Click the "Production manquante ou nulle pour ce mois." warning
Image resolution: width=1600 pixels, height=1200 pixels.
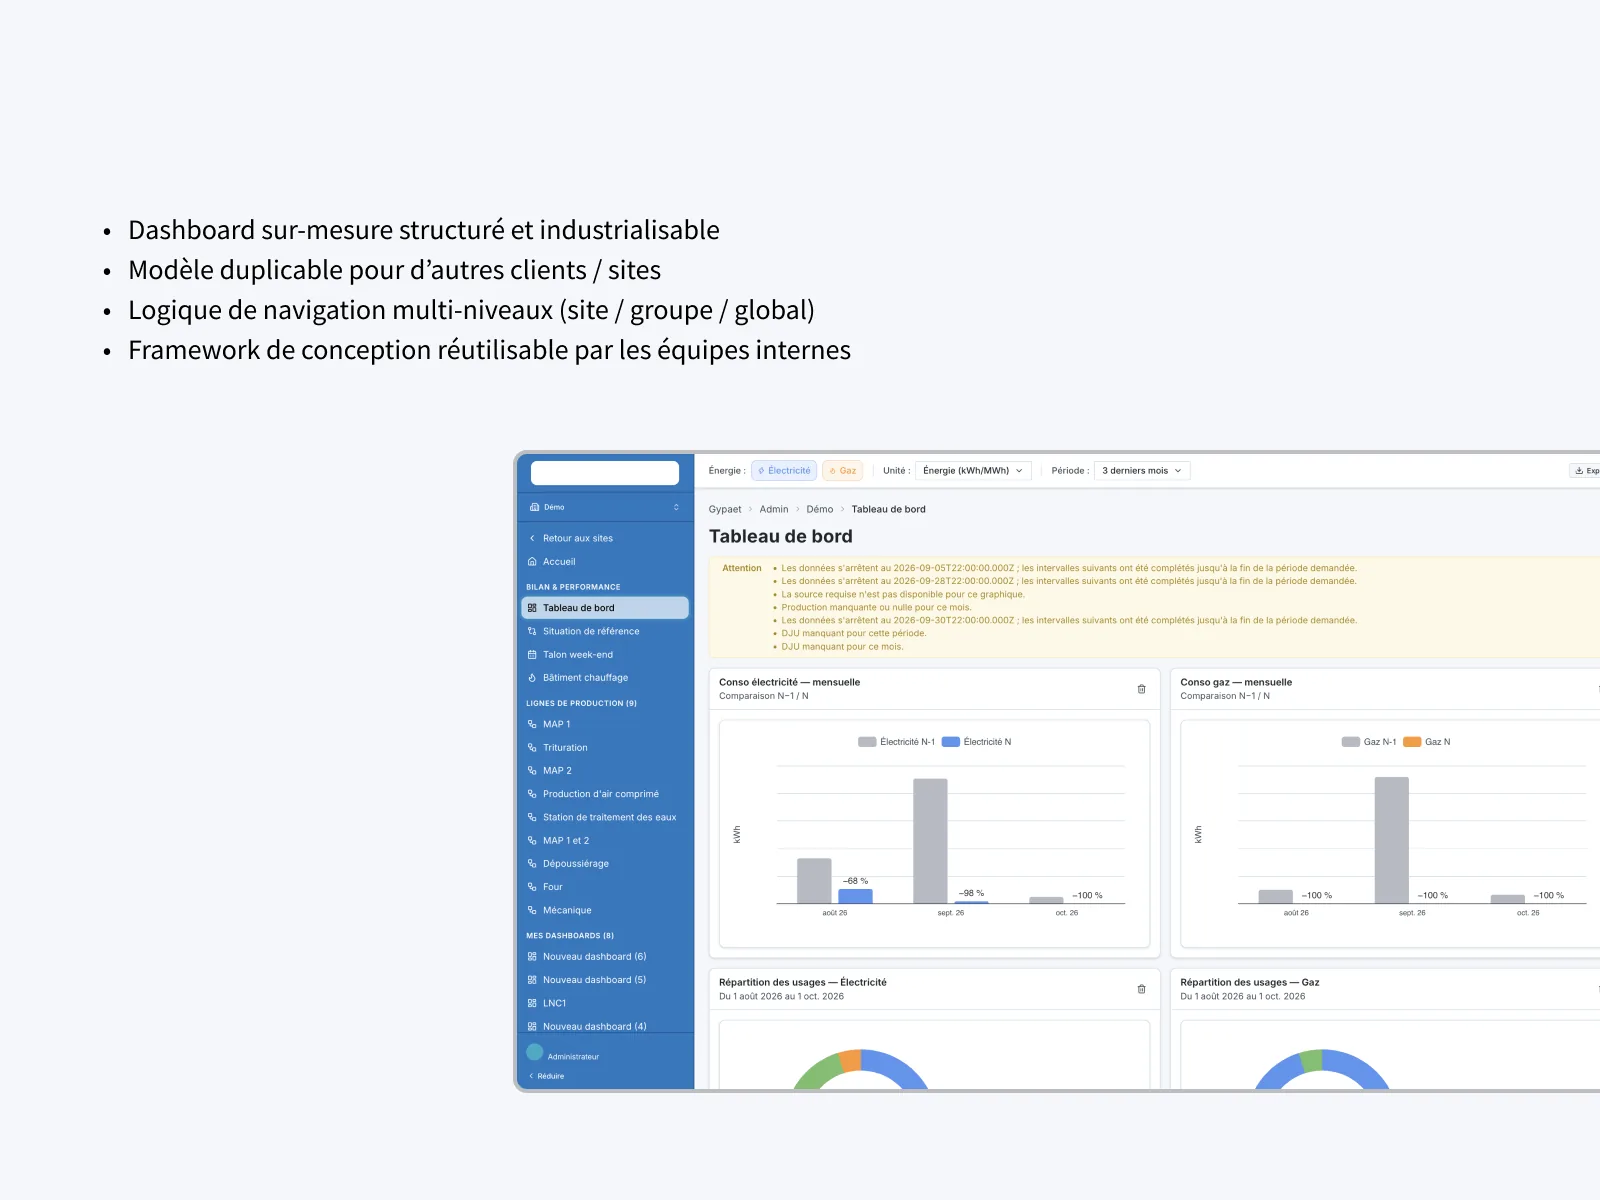876,607
